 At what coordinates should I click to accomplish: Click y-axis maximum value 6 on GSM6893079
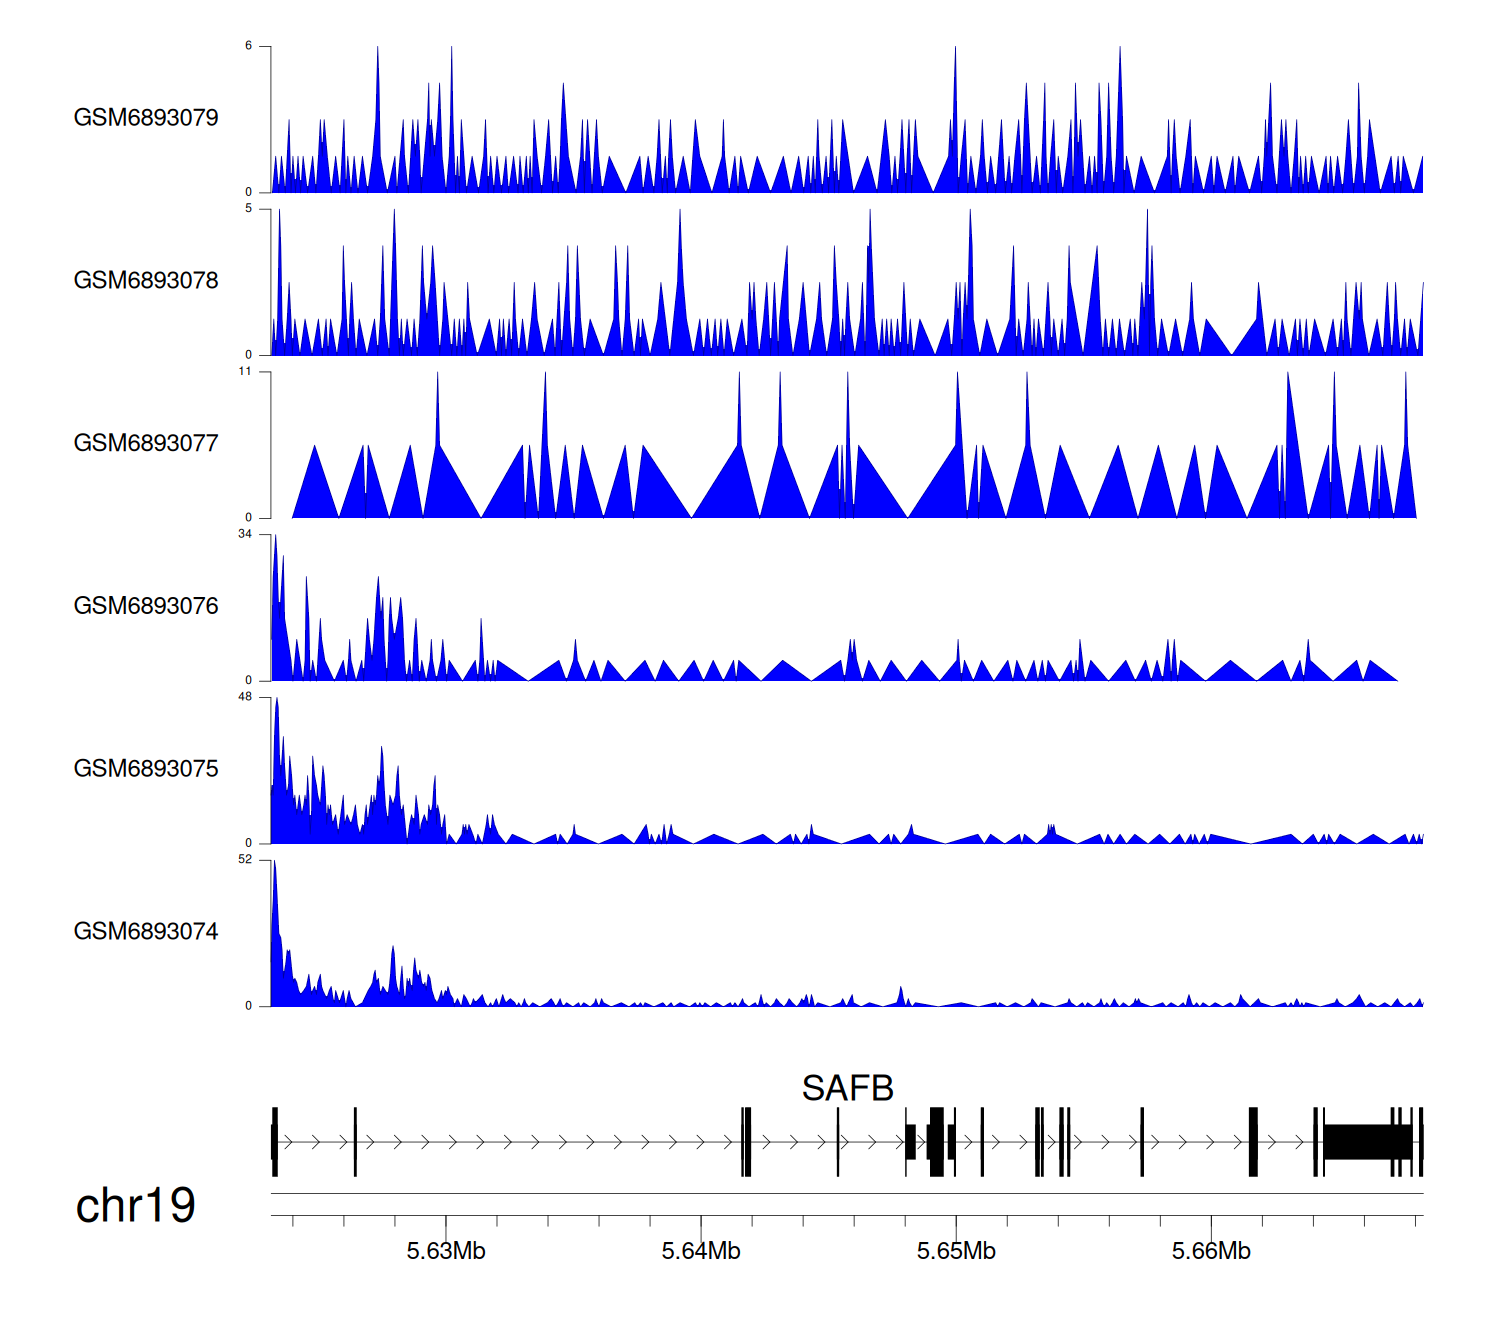click(249, 46)
